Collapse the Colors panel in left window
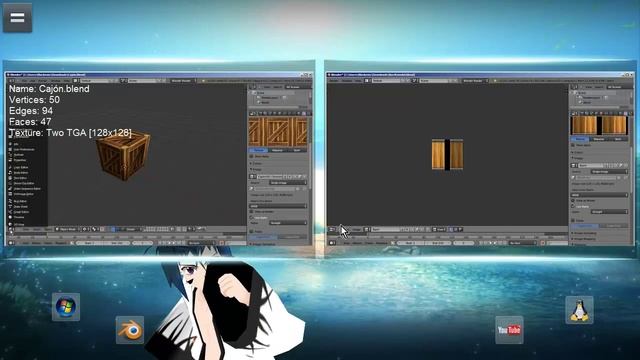The width and height of the screenshot is (640, 360). (x=256, y=163)
